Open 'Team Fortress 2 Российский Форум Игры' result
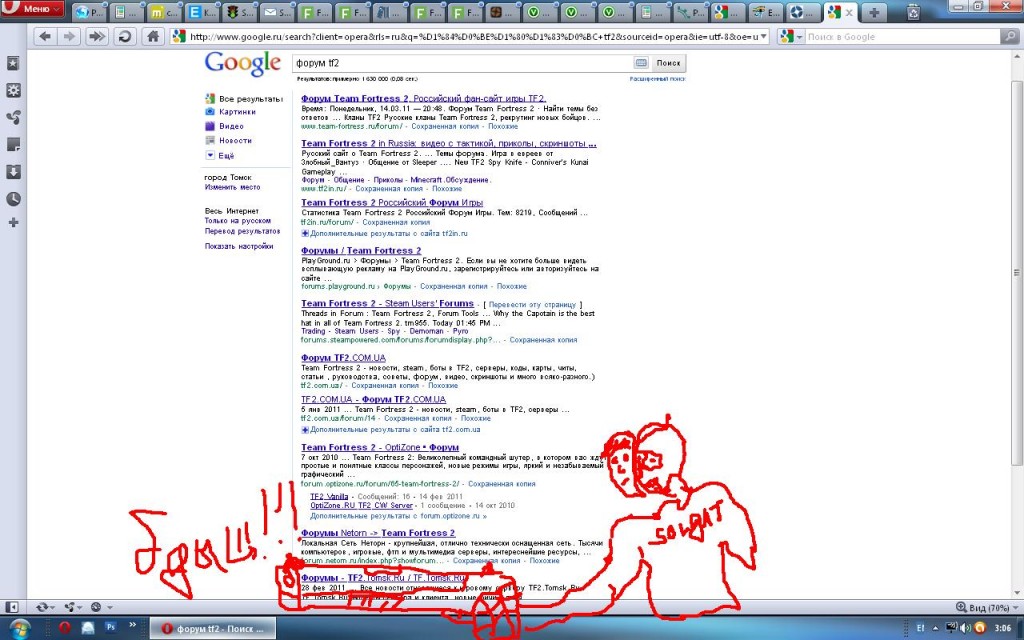The width and height of the screenshot is (1024, 640). [392, 202]
